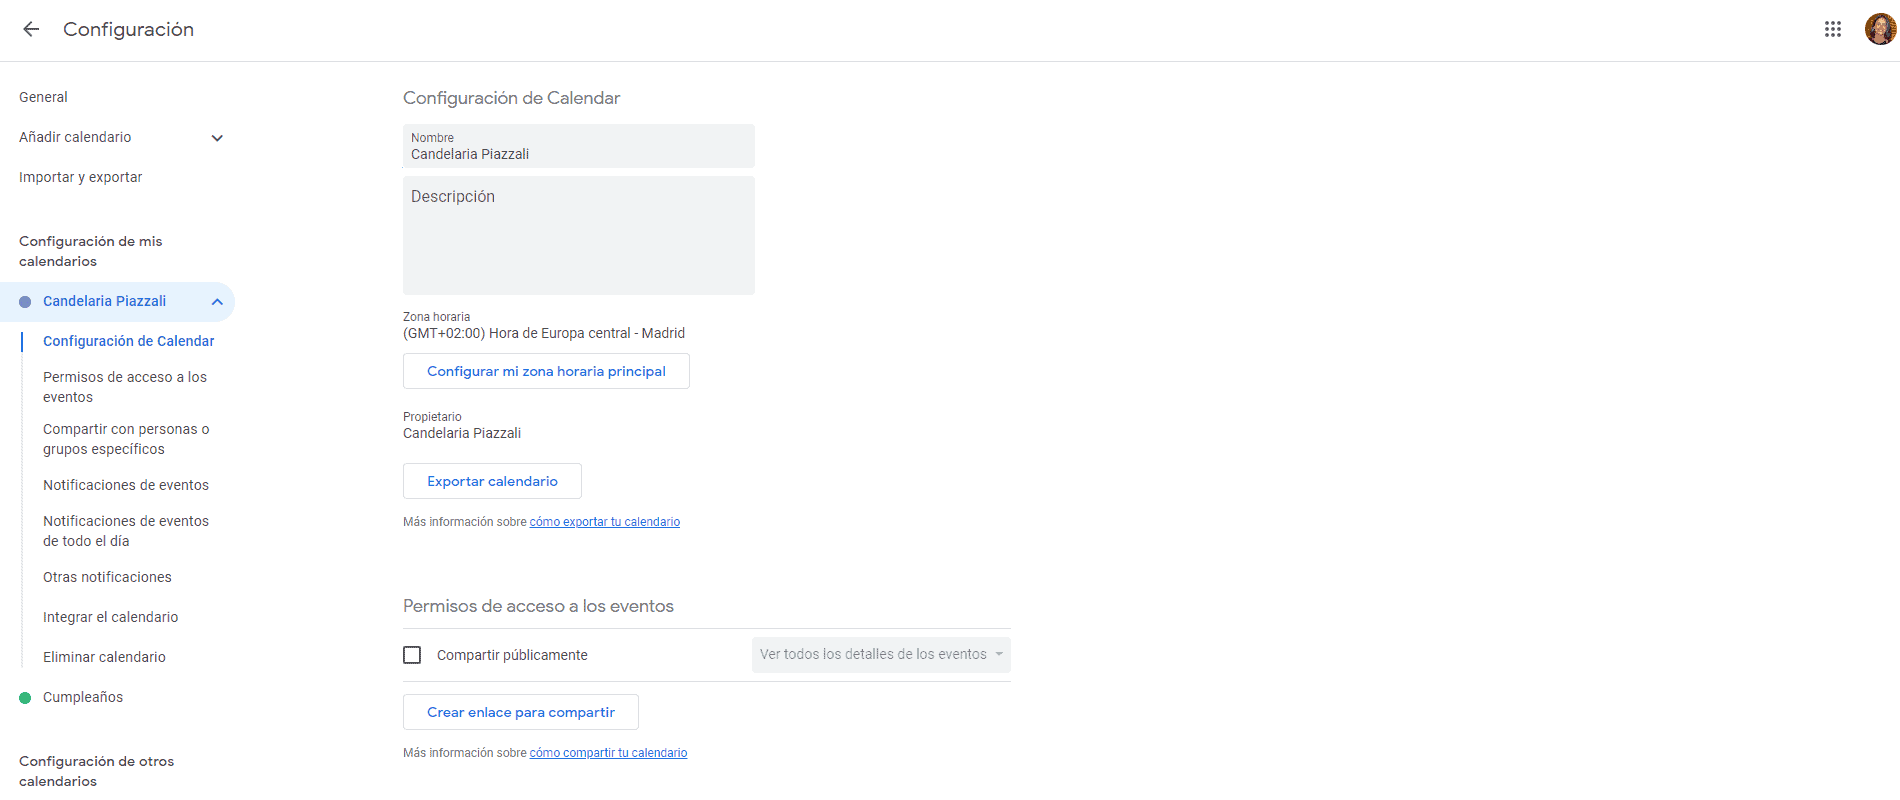The width and height of the screenshot is (1900, 800).
Task: Click the Madrid time zone text
Action: (544, 333)
